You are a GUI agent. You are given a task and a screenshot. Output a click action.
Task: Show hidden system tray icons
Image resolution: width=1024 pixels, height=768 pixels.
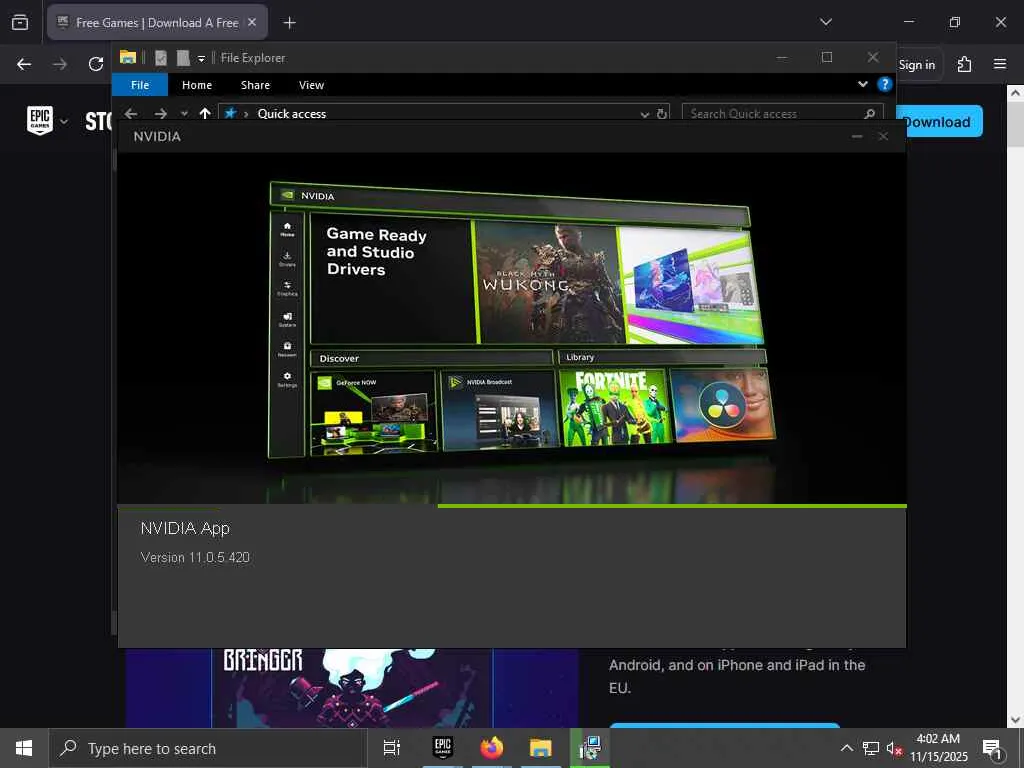pos(846,748)
